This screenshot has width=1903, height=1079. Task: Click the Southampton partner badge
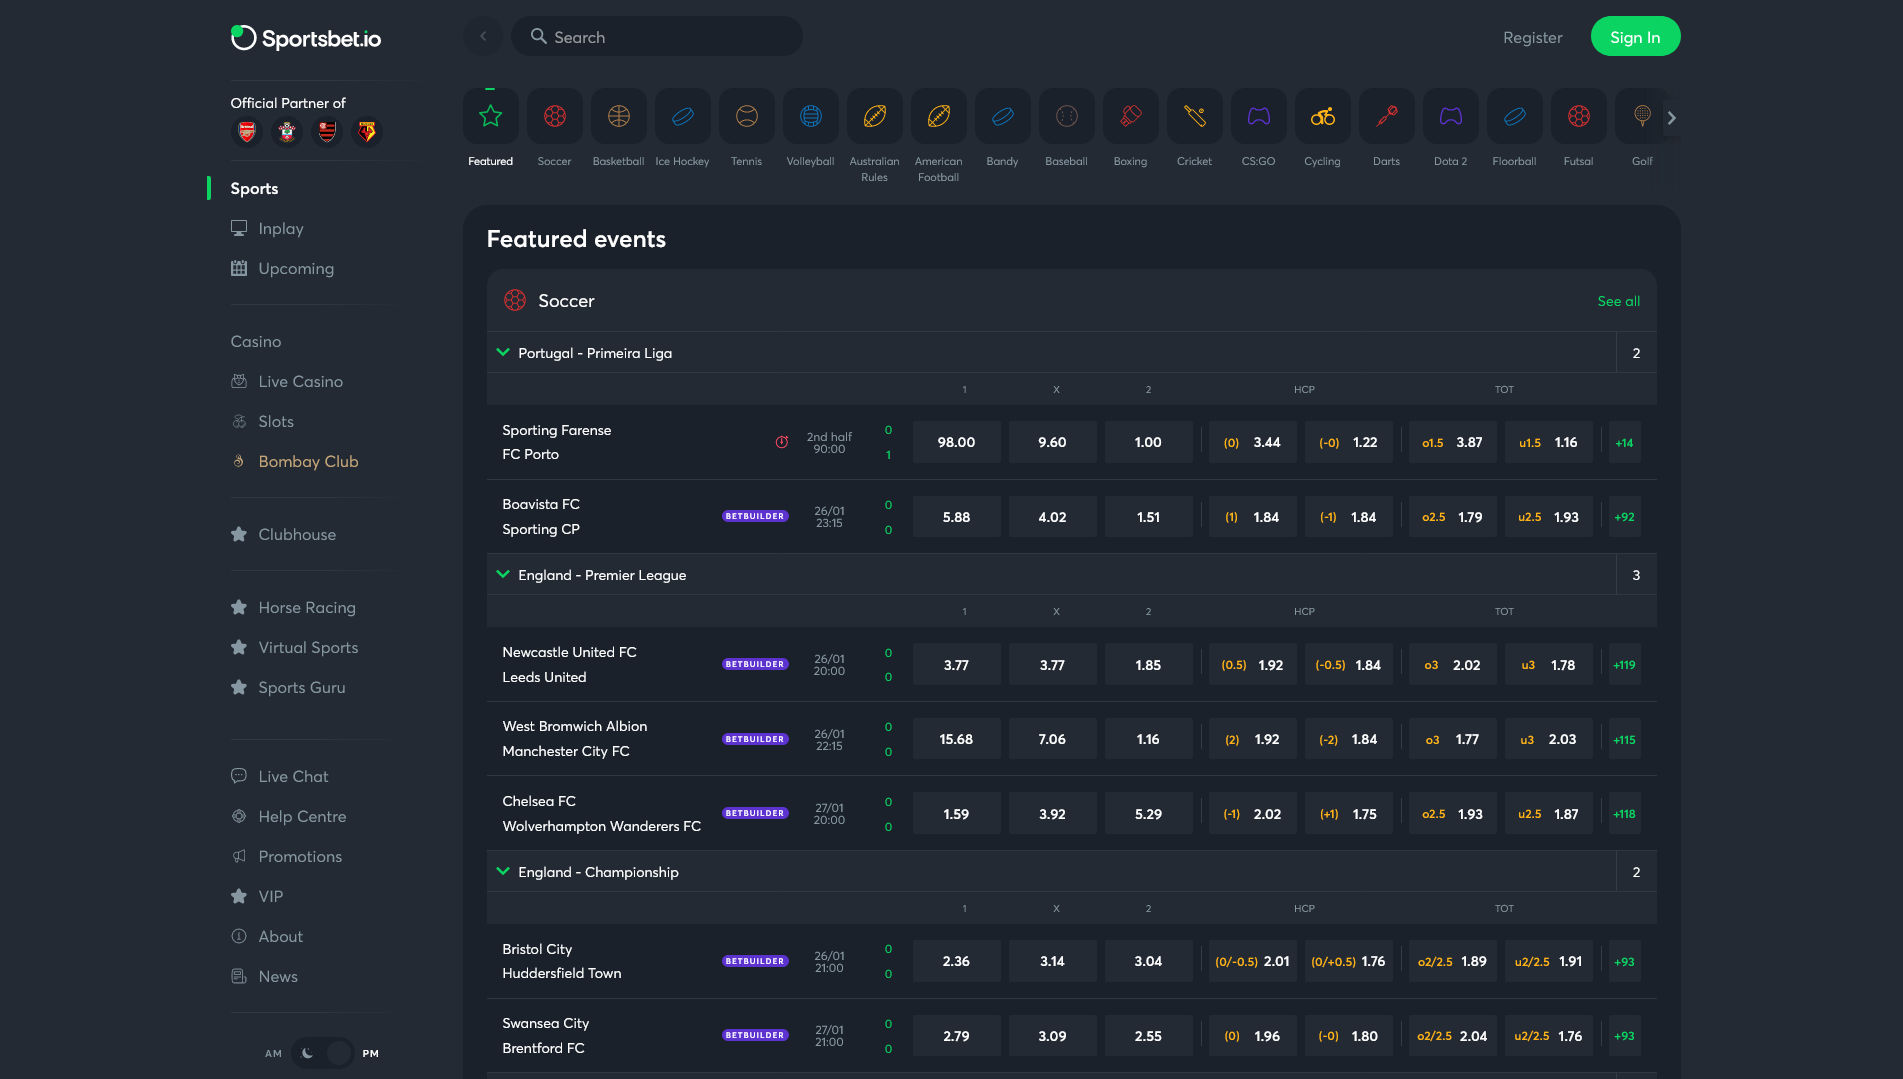coord(287,131)
